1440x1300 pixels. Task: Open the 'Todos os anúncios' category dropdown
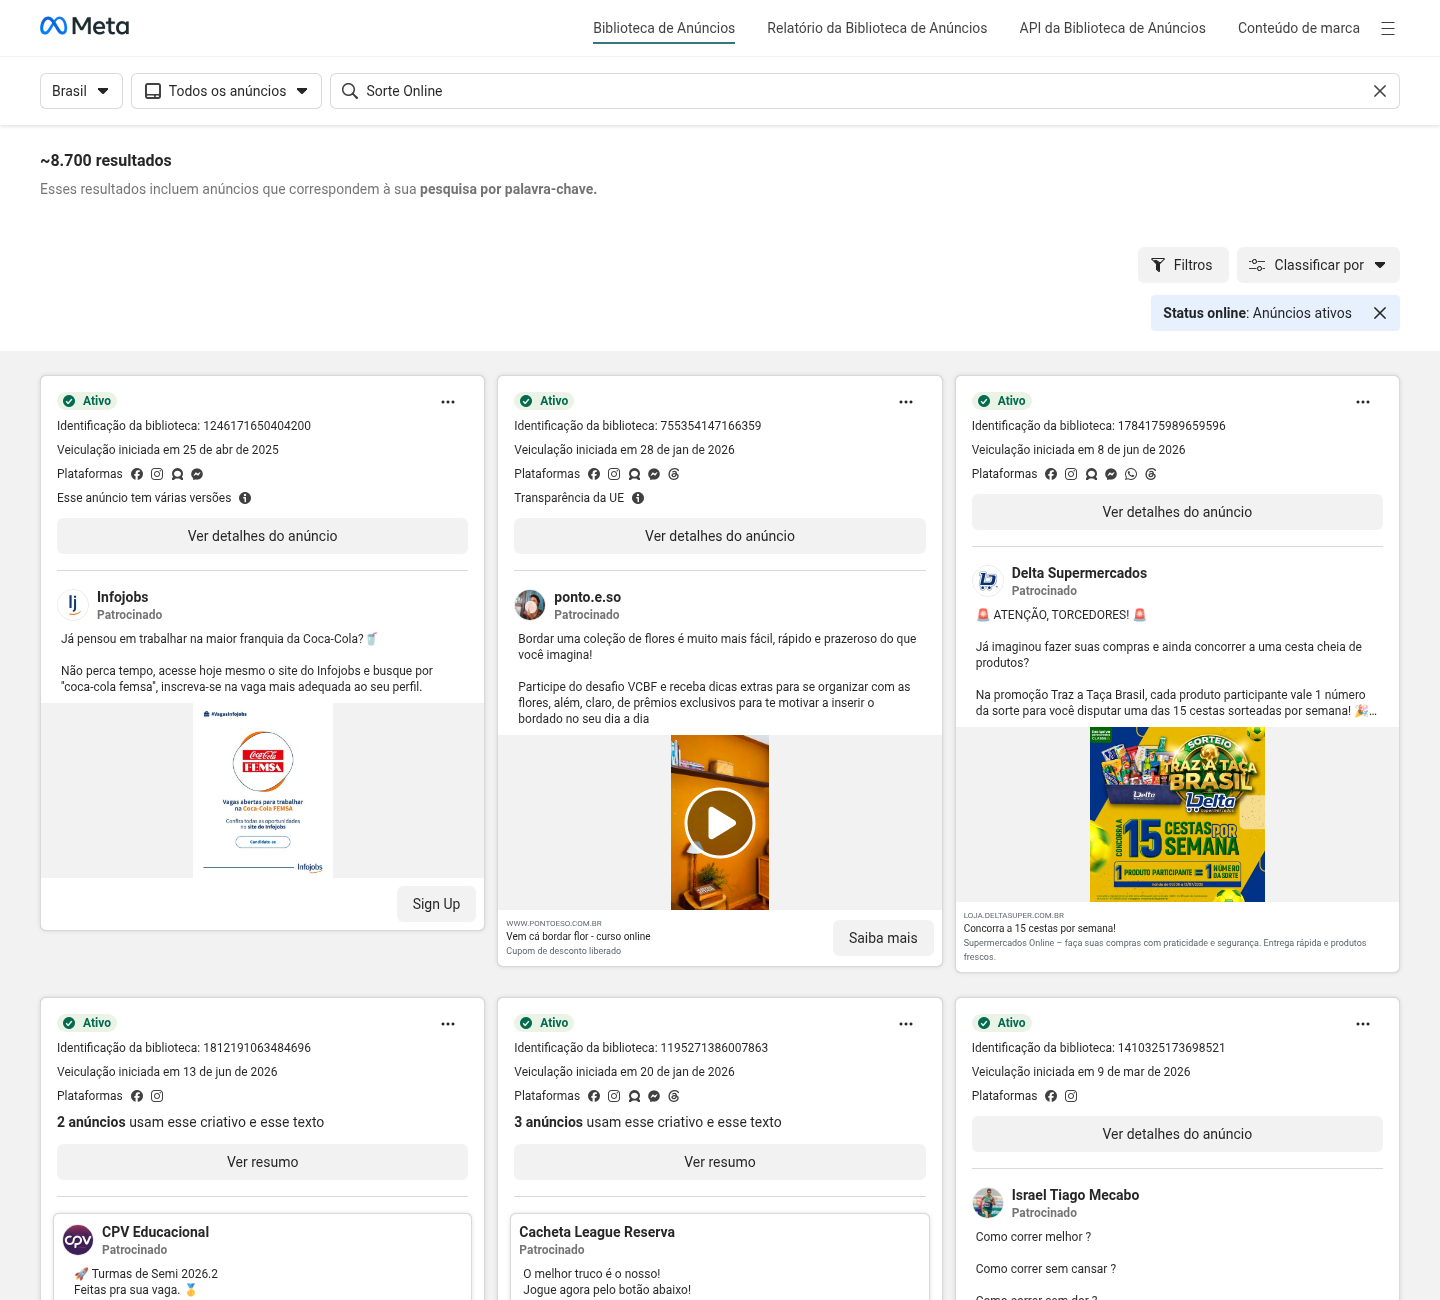227,91
